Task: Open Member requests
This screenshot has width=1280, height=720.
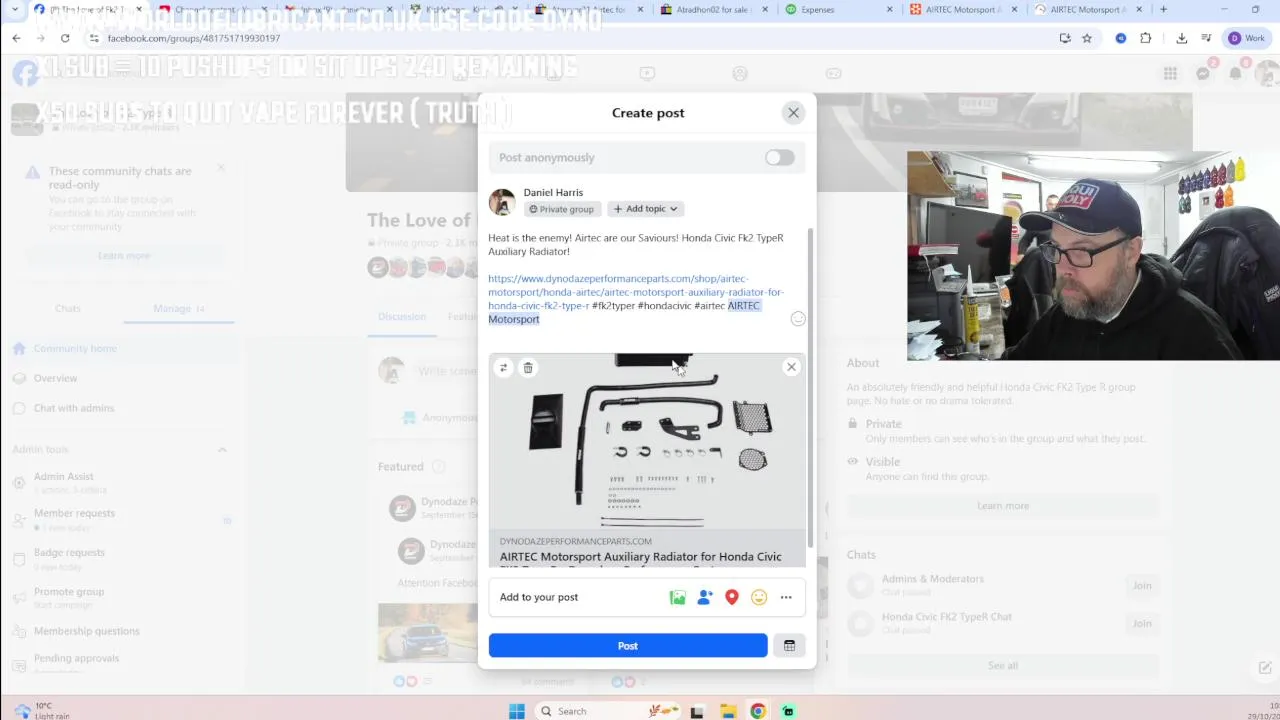Action: [74, 519]
